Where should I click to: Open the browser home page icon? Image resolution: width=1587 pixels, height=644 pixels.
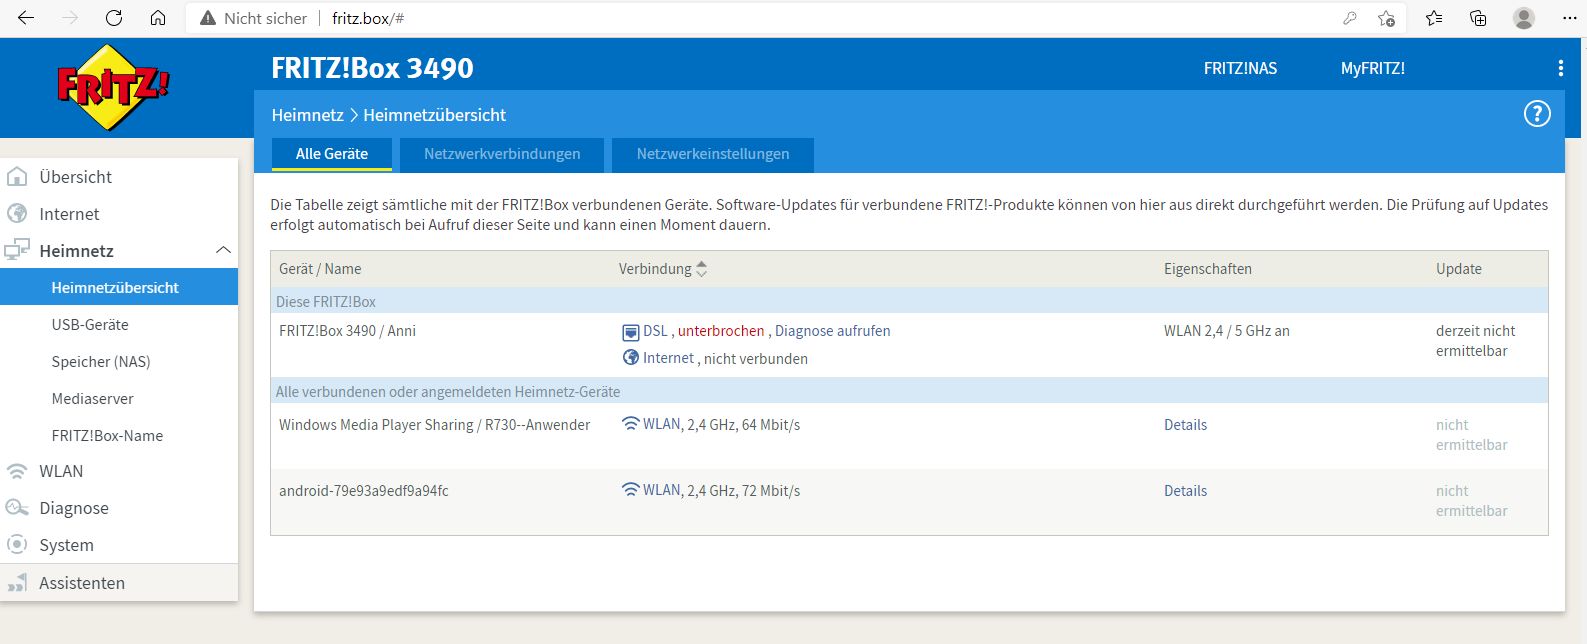tap(158, 18)
